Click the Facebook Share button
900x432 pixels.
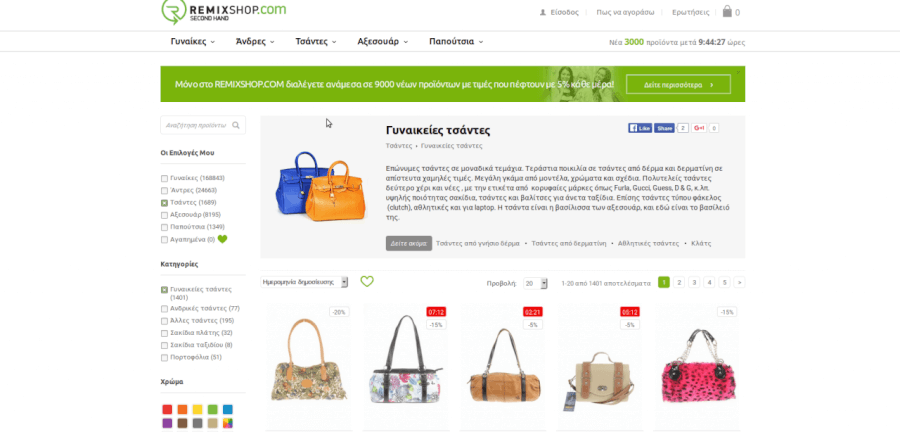[x=664, y=128]
